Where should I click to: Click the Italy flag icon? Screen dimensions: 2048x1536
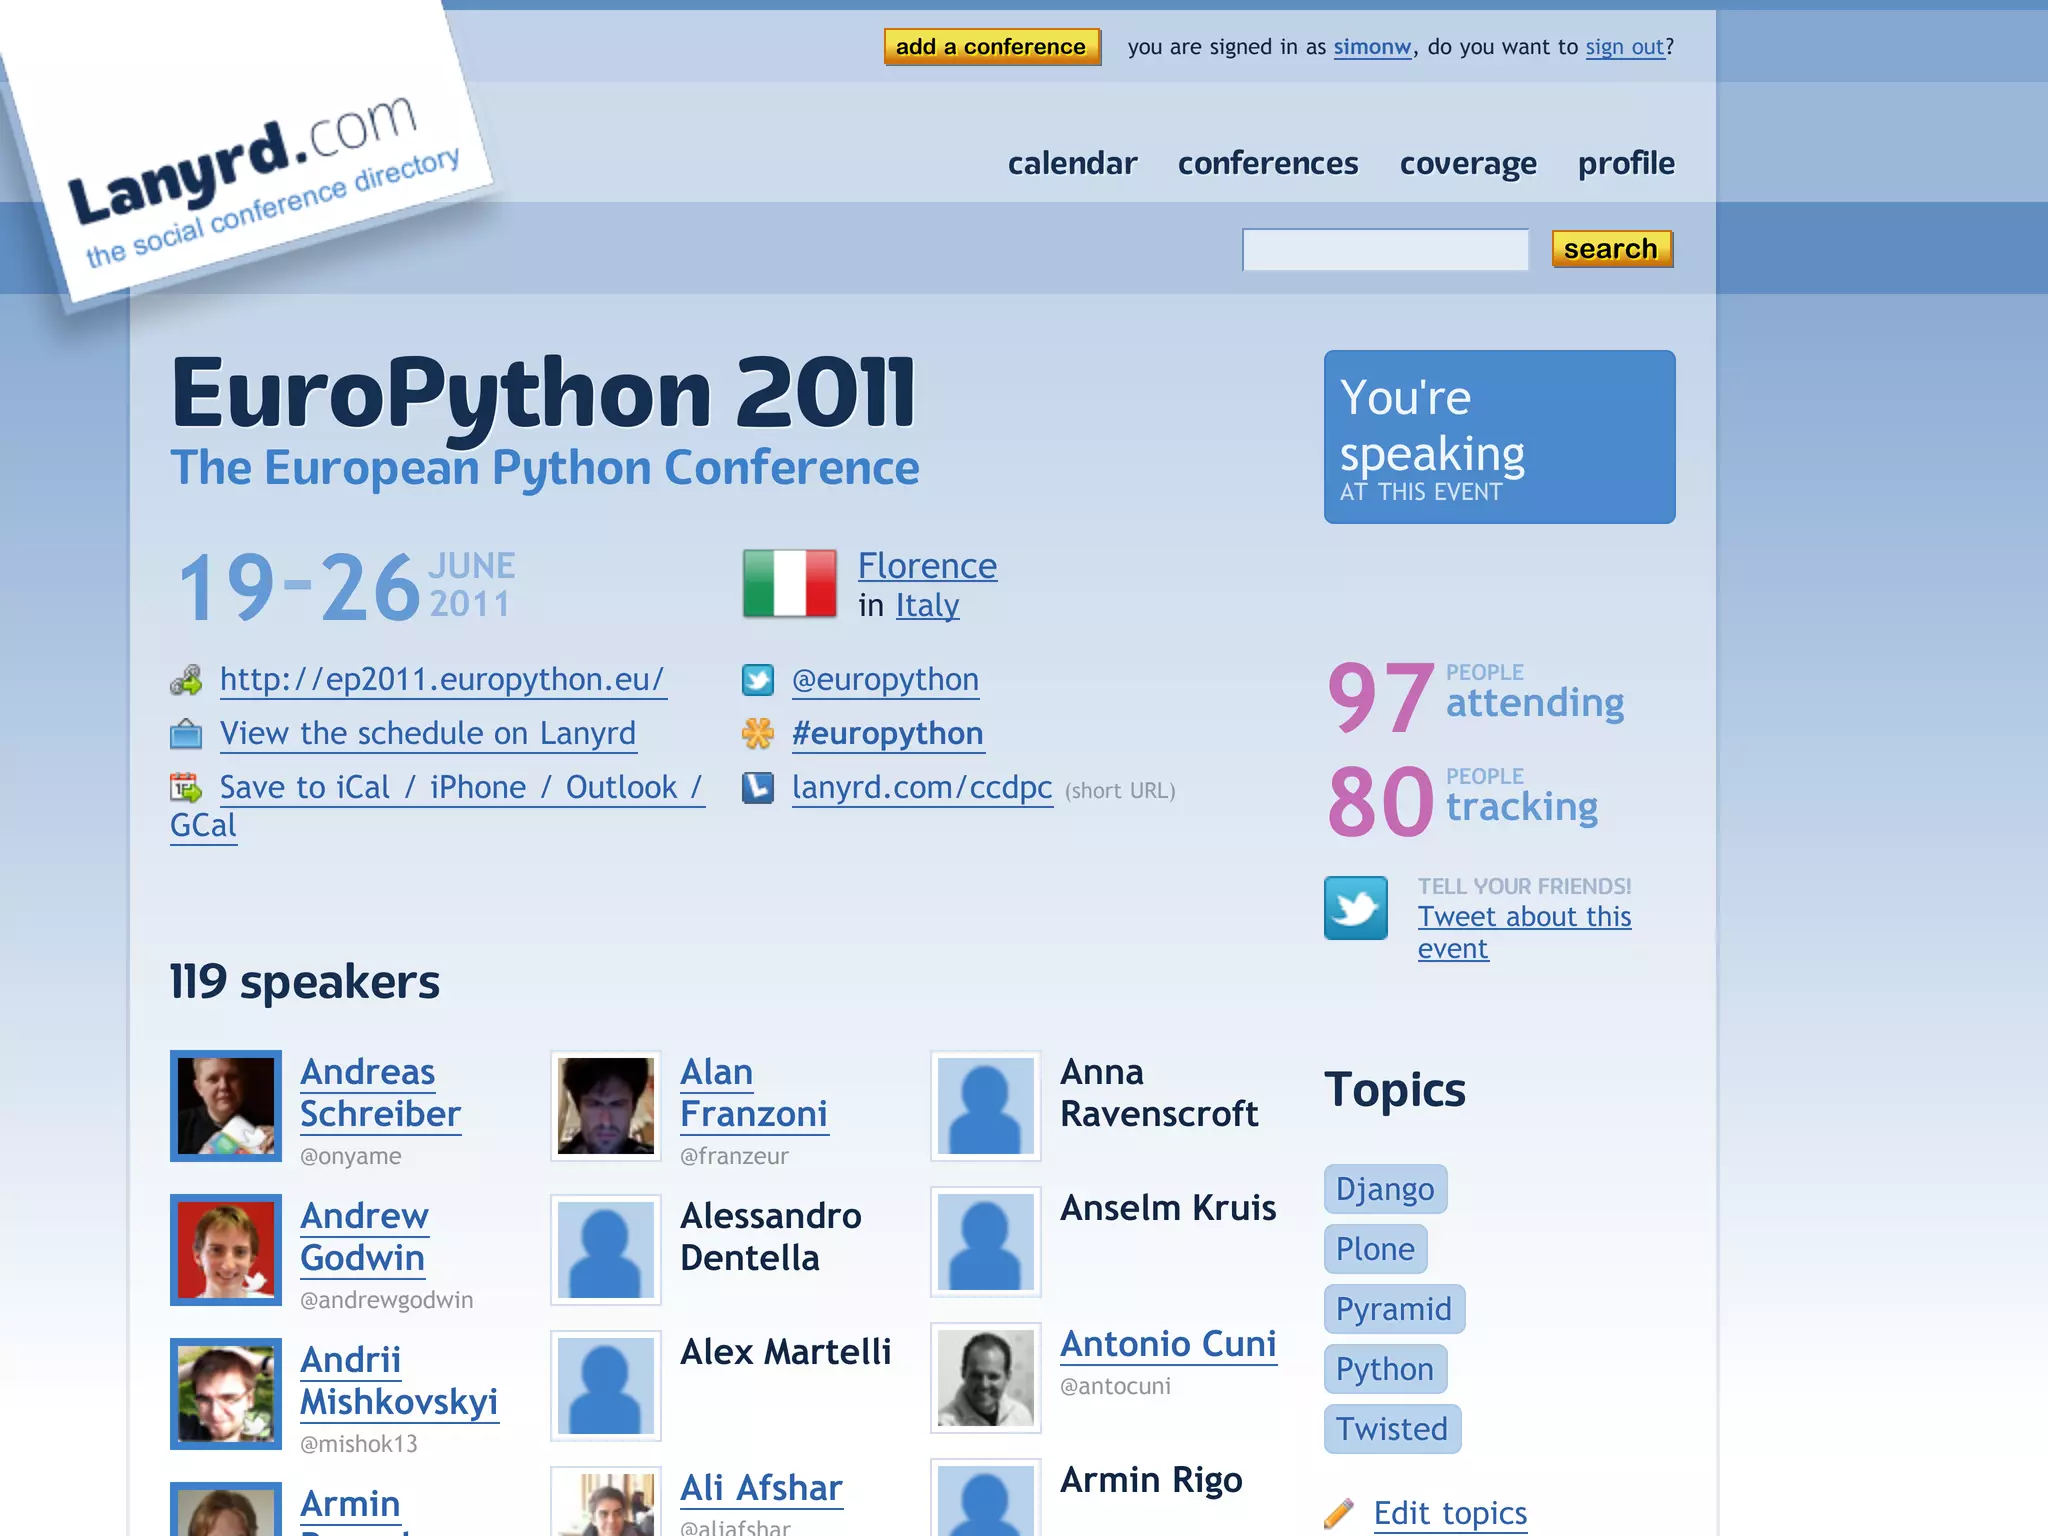click(x=790, y=583)
